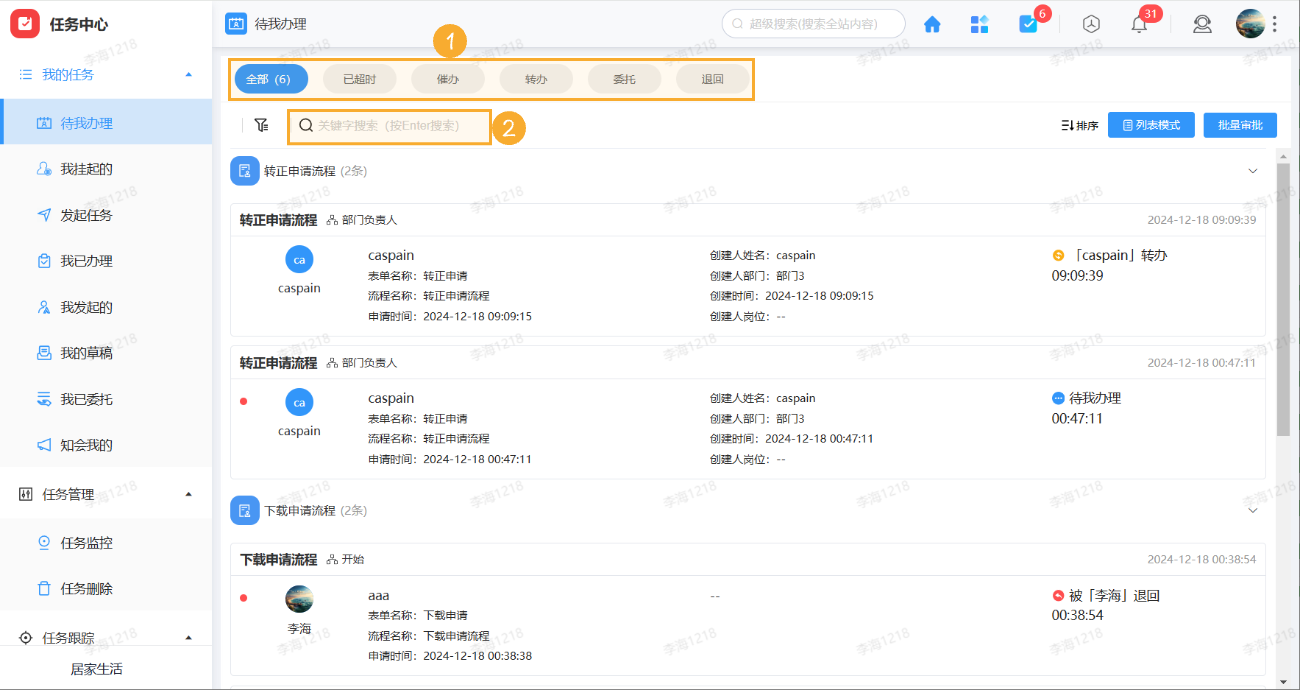The width and height of the screenshot is (1300, 690).
Task: Select the 已超时 filter tab
Action: pyautogui.click(x=359, y=79)
